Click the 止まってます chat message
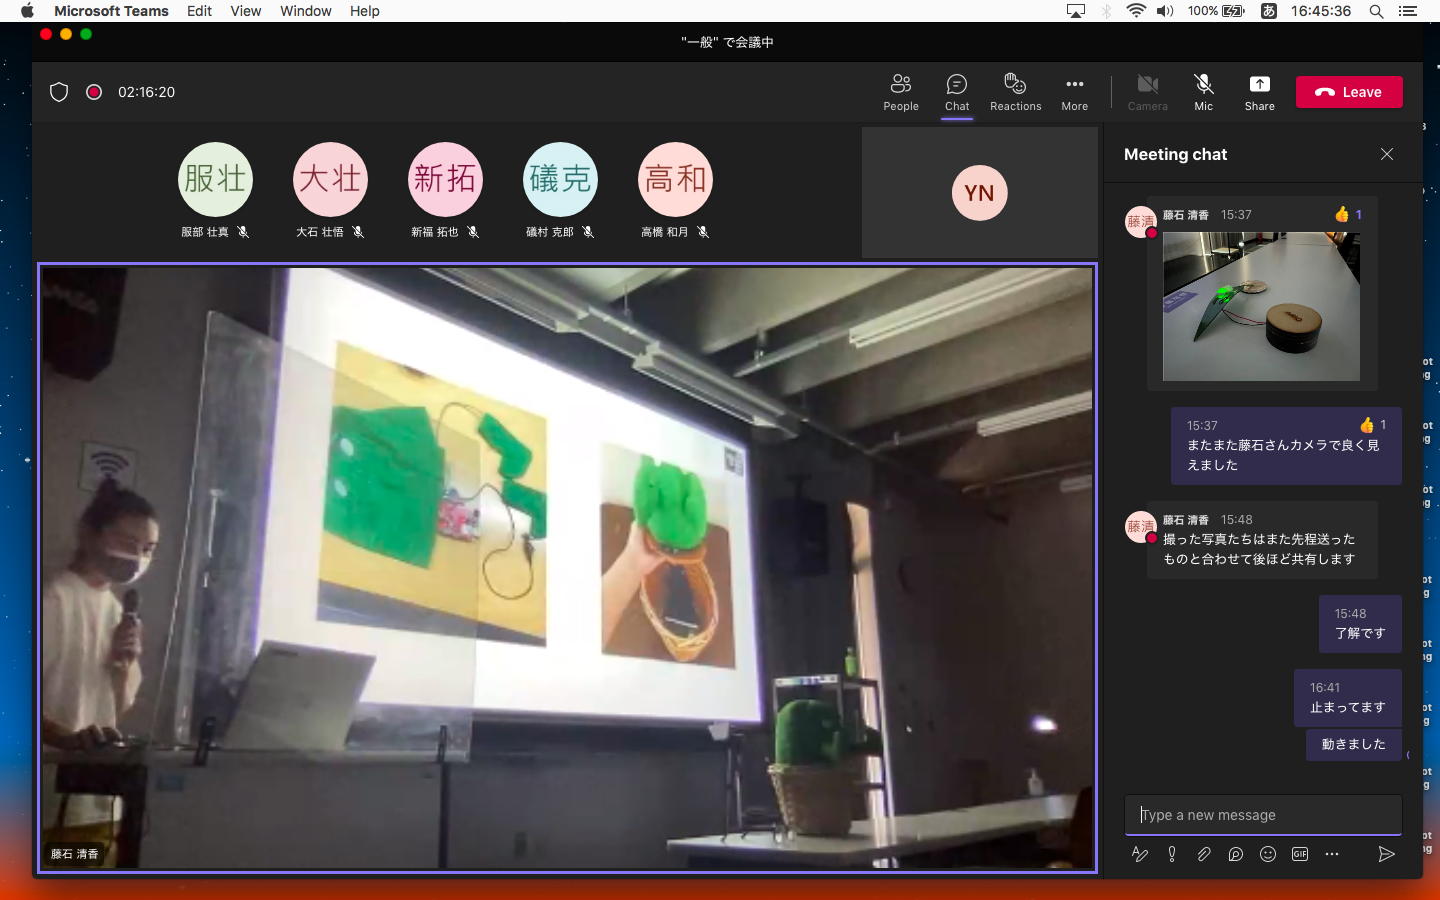 (1347, 697)
